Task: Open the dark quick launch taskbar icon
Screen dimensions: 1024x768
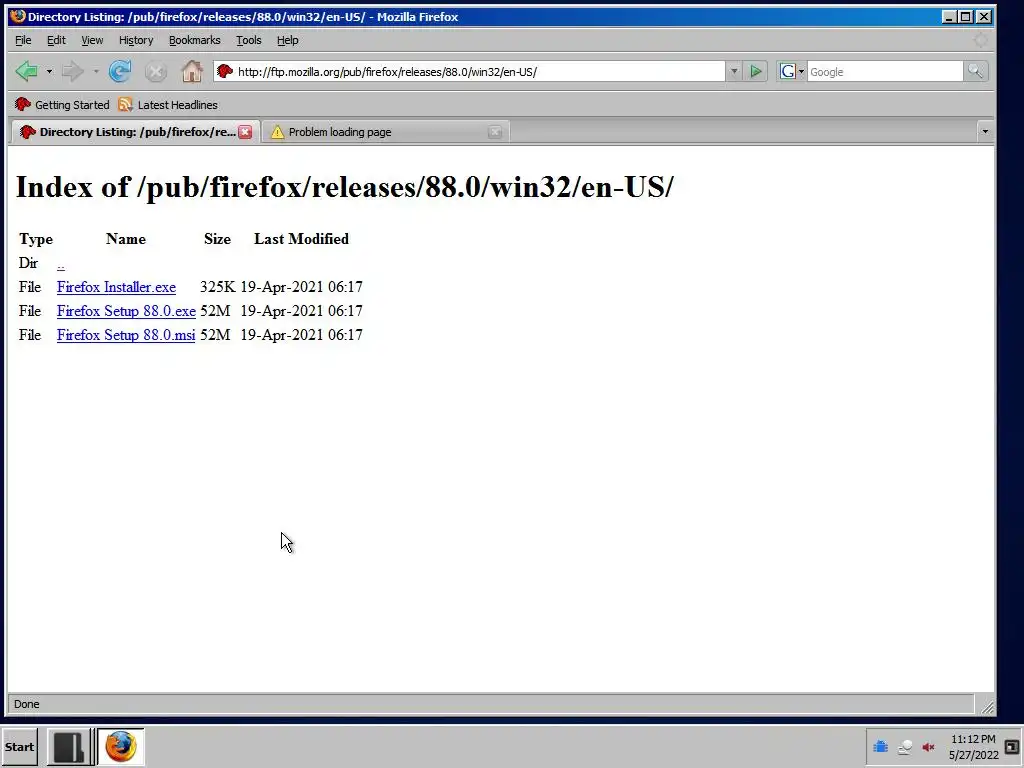Action: pos(69,746)
